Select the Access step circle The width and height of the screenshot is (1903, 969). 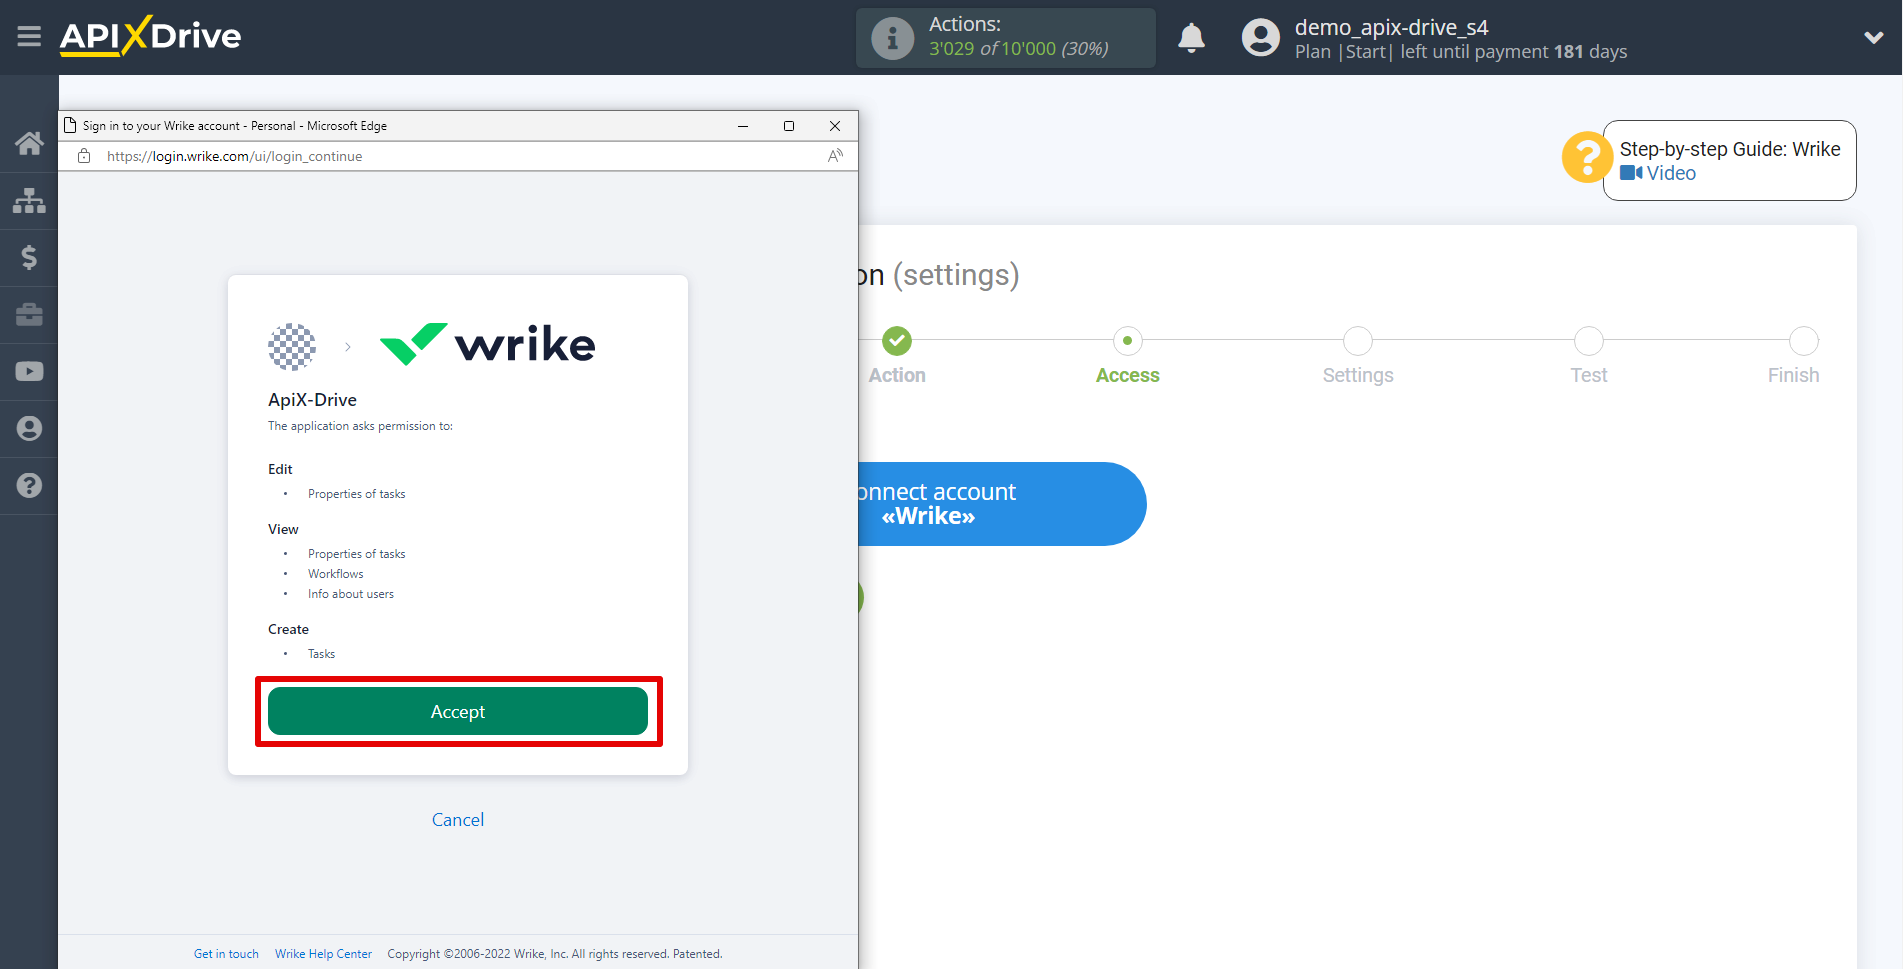1127,341
